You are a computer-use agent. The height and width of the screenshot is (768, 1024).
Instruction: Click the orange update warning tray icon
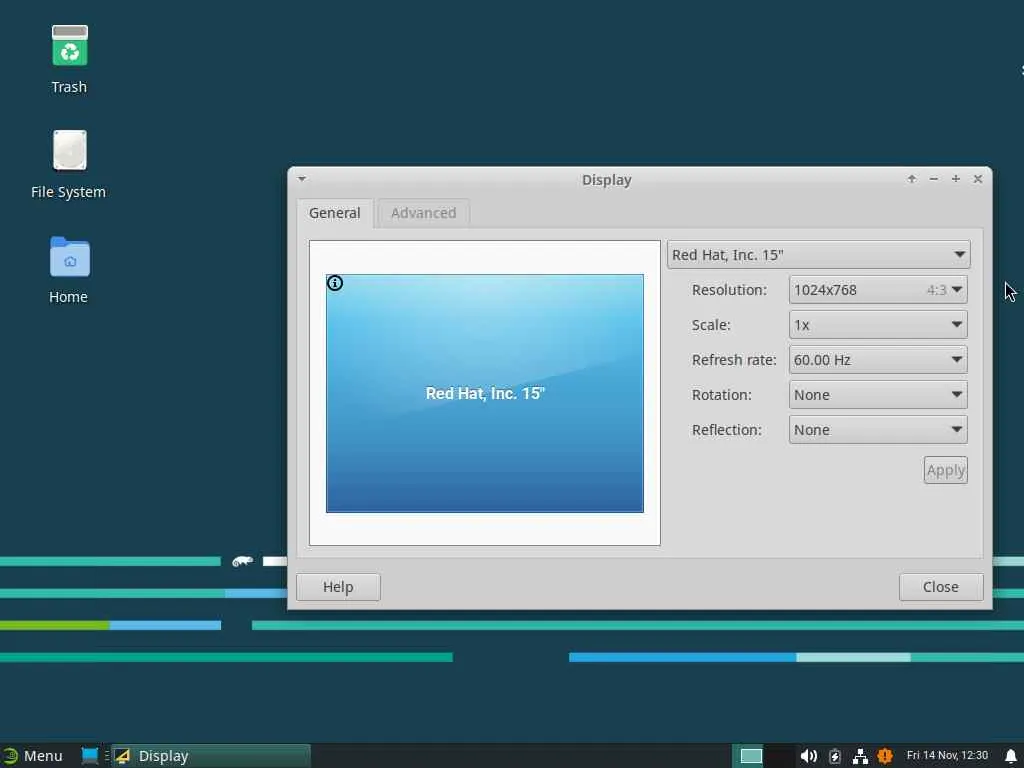[x=885, y=756]
